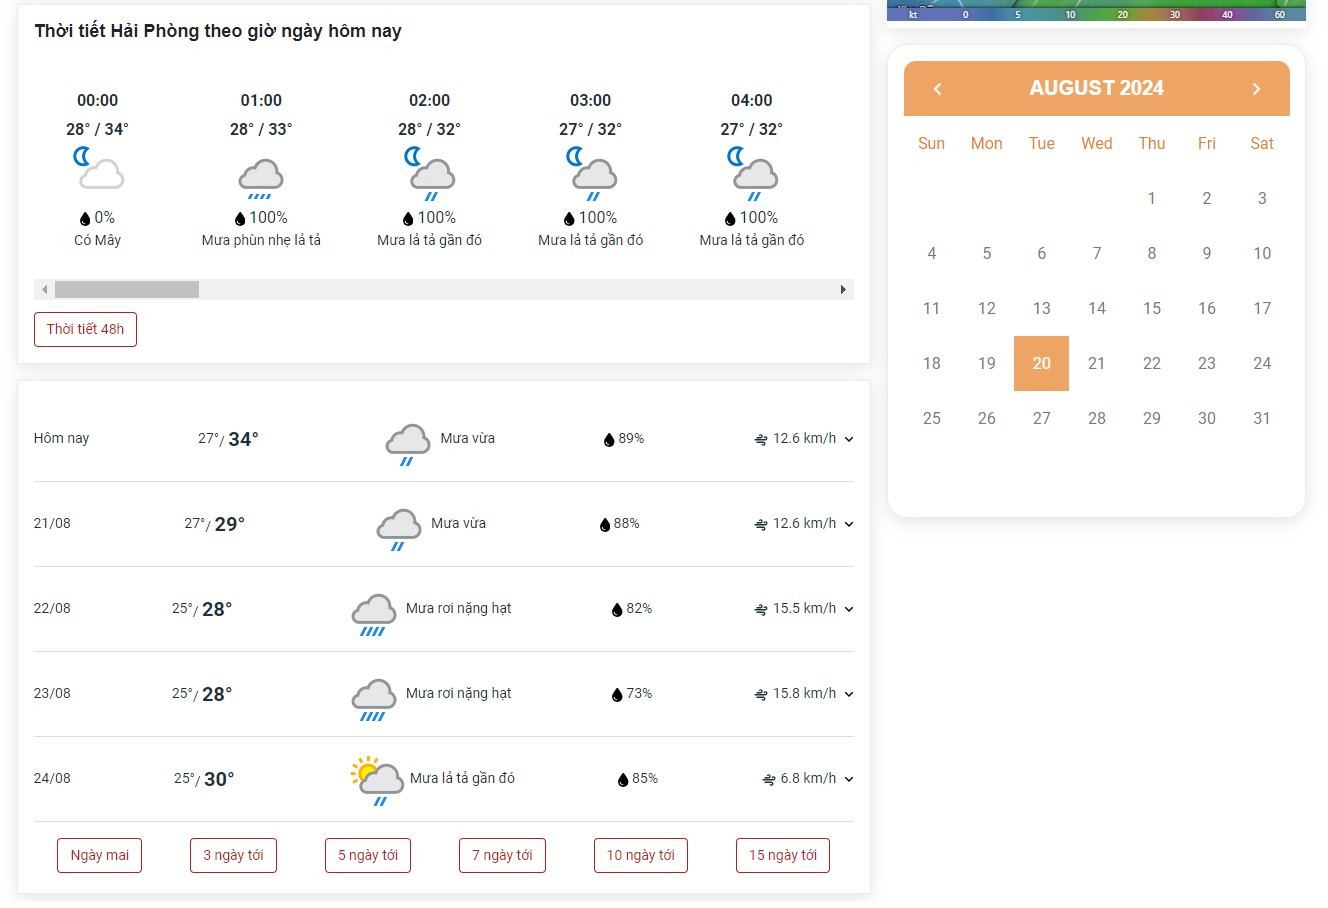
Task: Click the raindrop icon under 00:00 forecast
Action: 86,218
